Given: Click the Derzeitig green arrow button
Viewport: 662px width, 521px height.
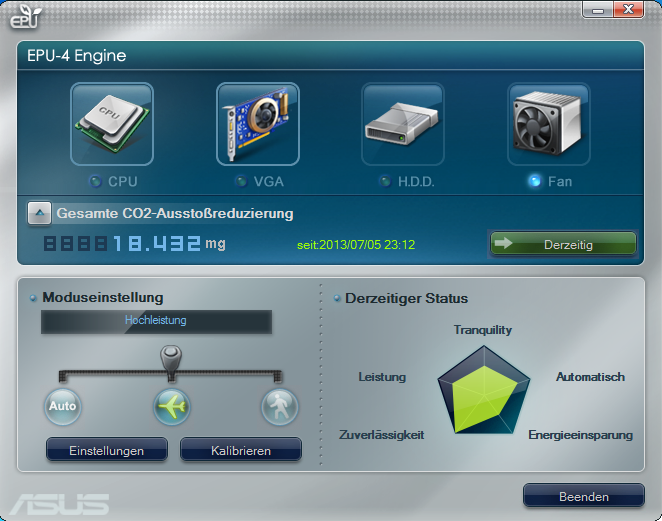Looking at the screenshot, I should [563, 244].
